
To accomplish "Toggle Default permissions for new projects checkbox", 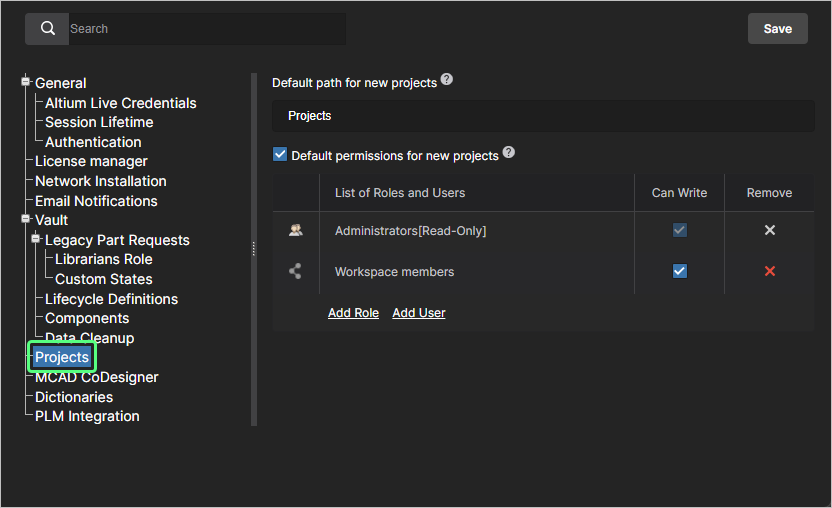I will 280,154.
